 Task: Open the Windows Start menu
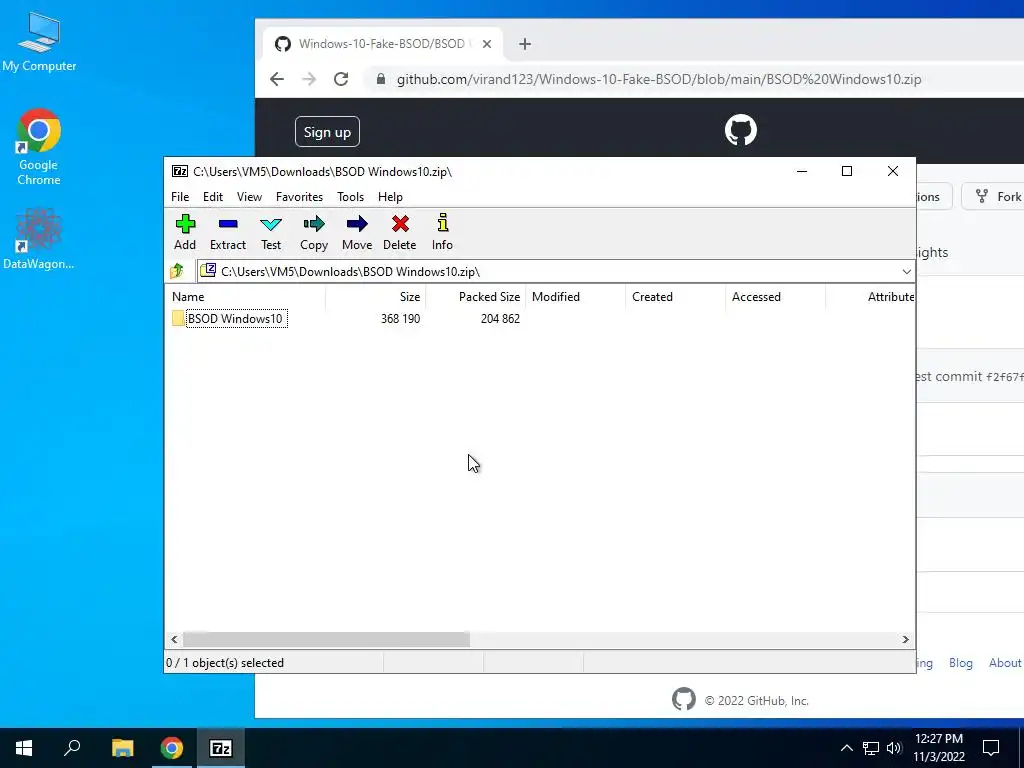pos(24,748)
